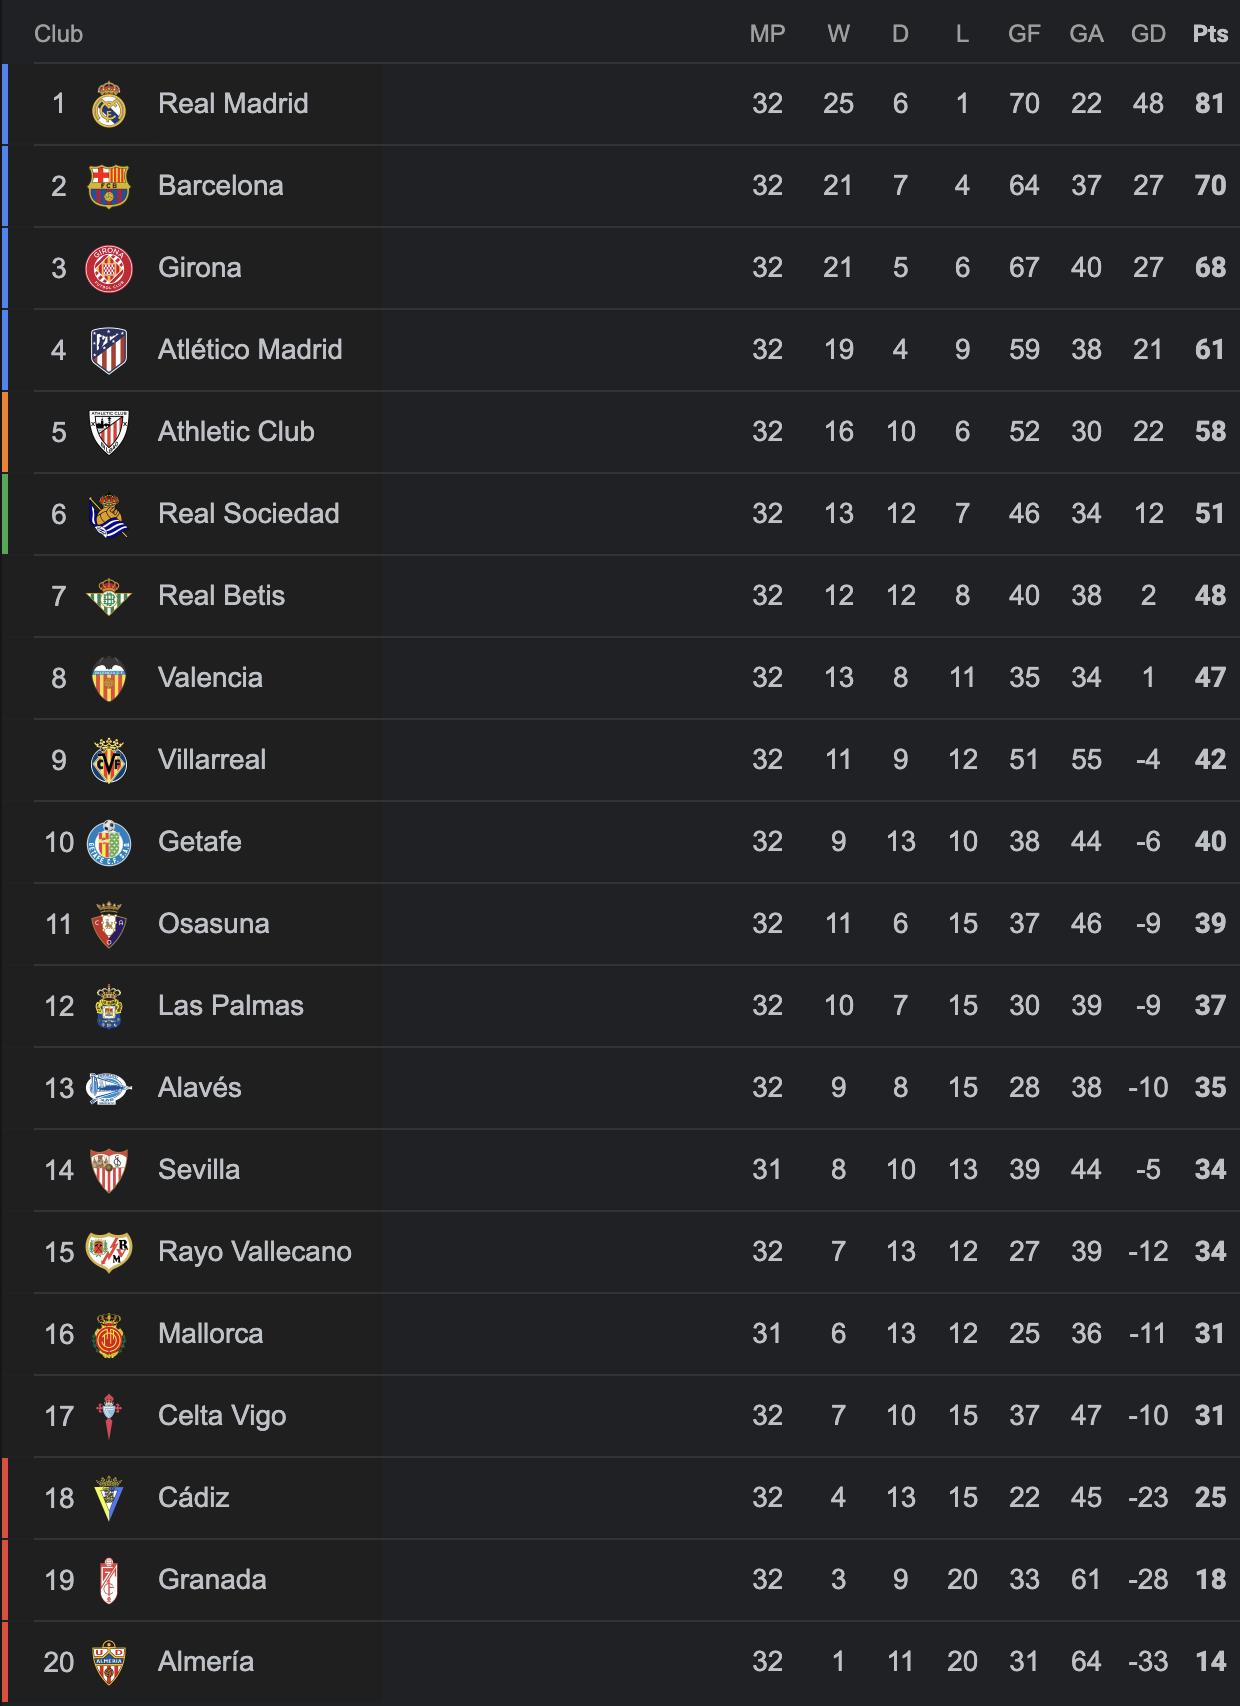
Task: Click the Valencia bat crest icon
Action: pos(109,678)
